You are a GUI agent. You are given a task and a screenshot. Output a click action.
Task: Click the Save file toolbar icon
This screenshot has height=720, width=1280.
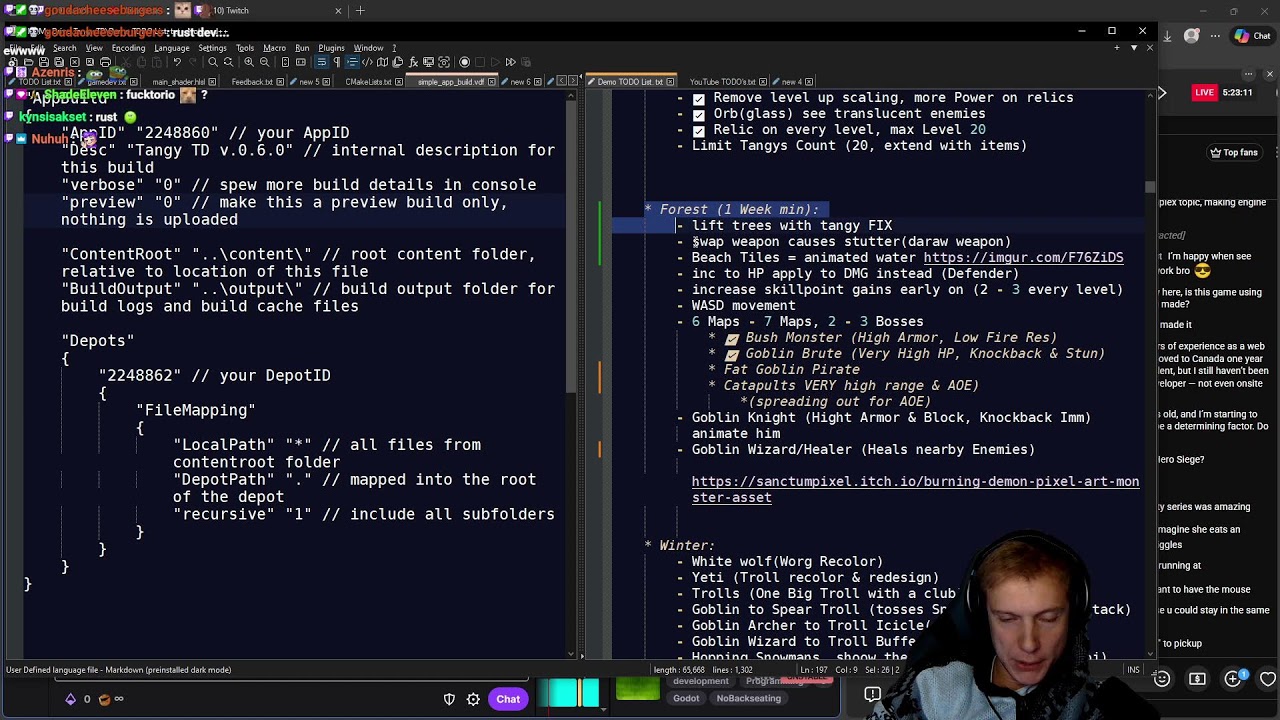pos(44,62)
